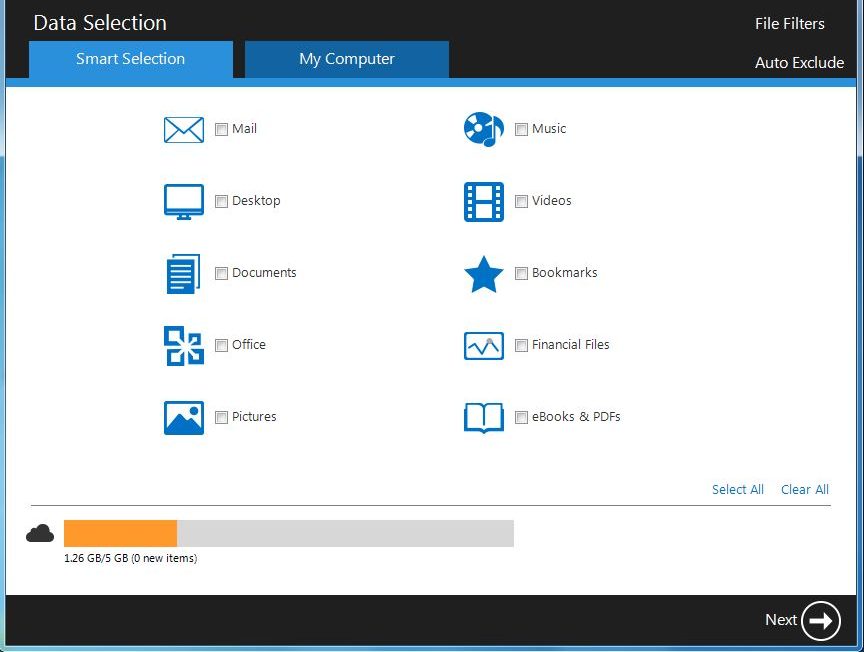Viewport: 864px width, 652px height.
Task: Click the Next arrow circle icon
Action: coord(821,621)
